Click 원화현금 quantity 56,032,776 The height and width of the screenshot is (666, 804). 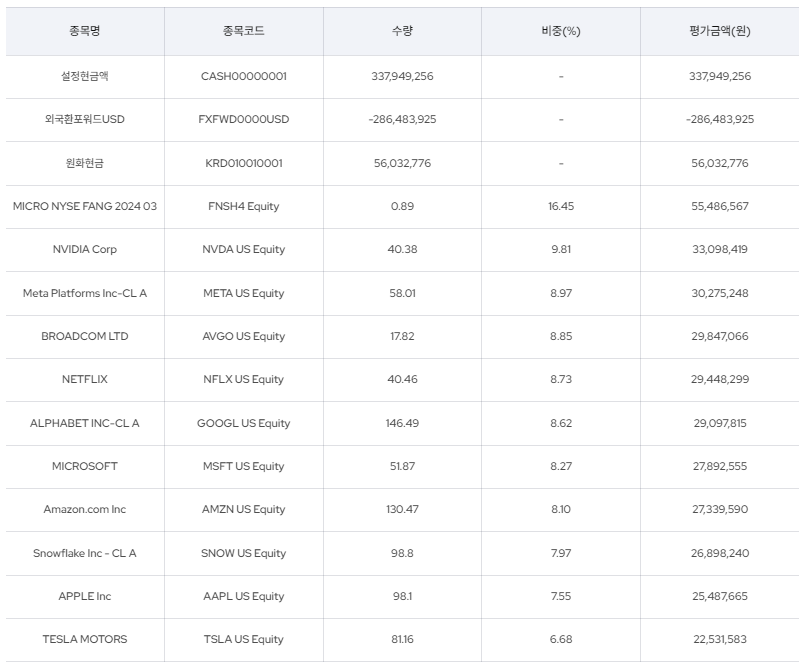pyautogui.click(x=403, y=163)
